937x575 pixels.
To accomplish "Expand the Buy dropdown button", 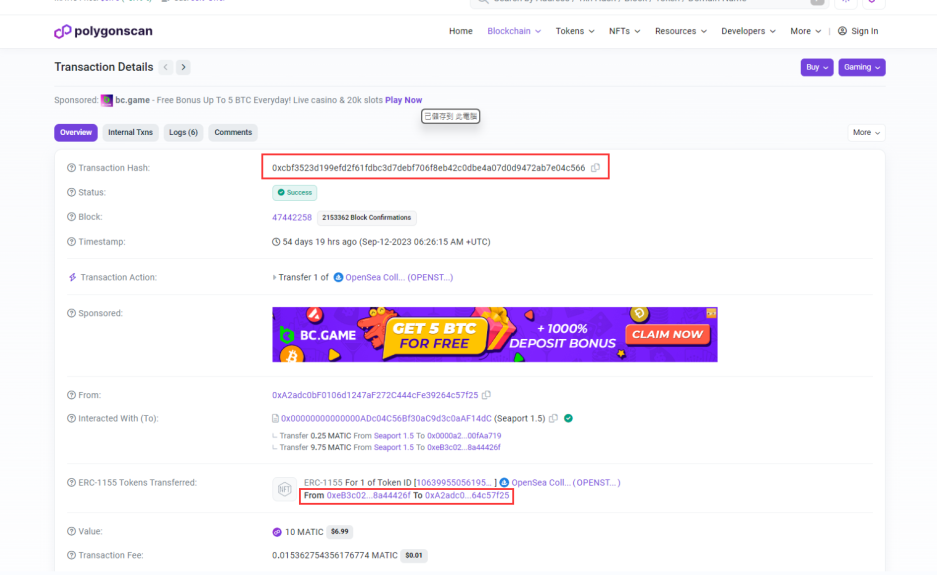I will pyautogui.click(x=817, y=67).
